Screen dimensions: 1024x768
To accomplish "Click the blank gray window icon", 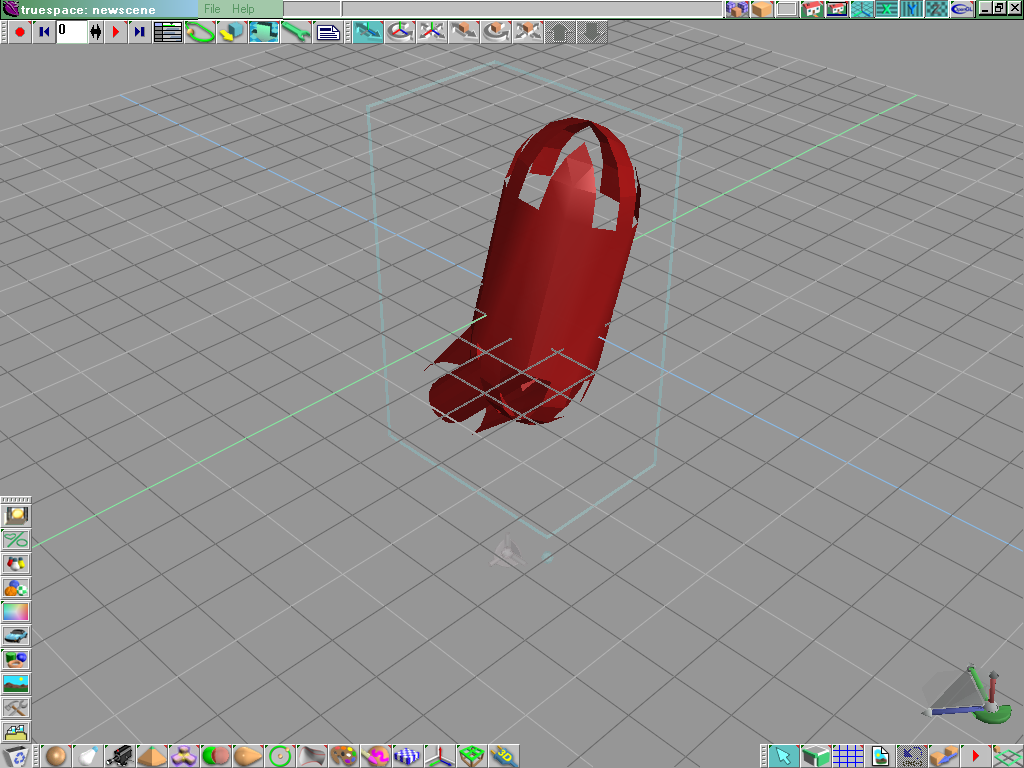I will click(x=787, y=9).
